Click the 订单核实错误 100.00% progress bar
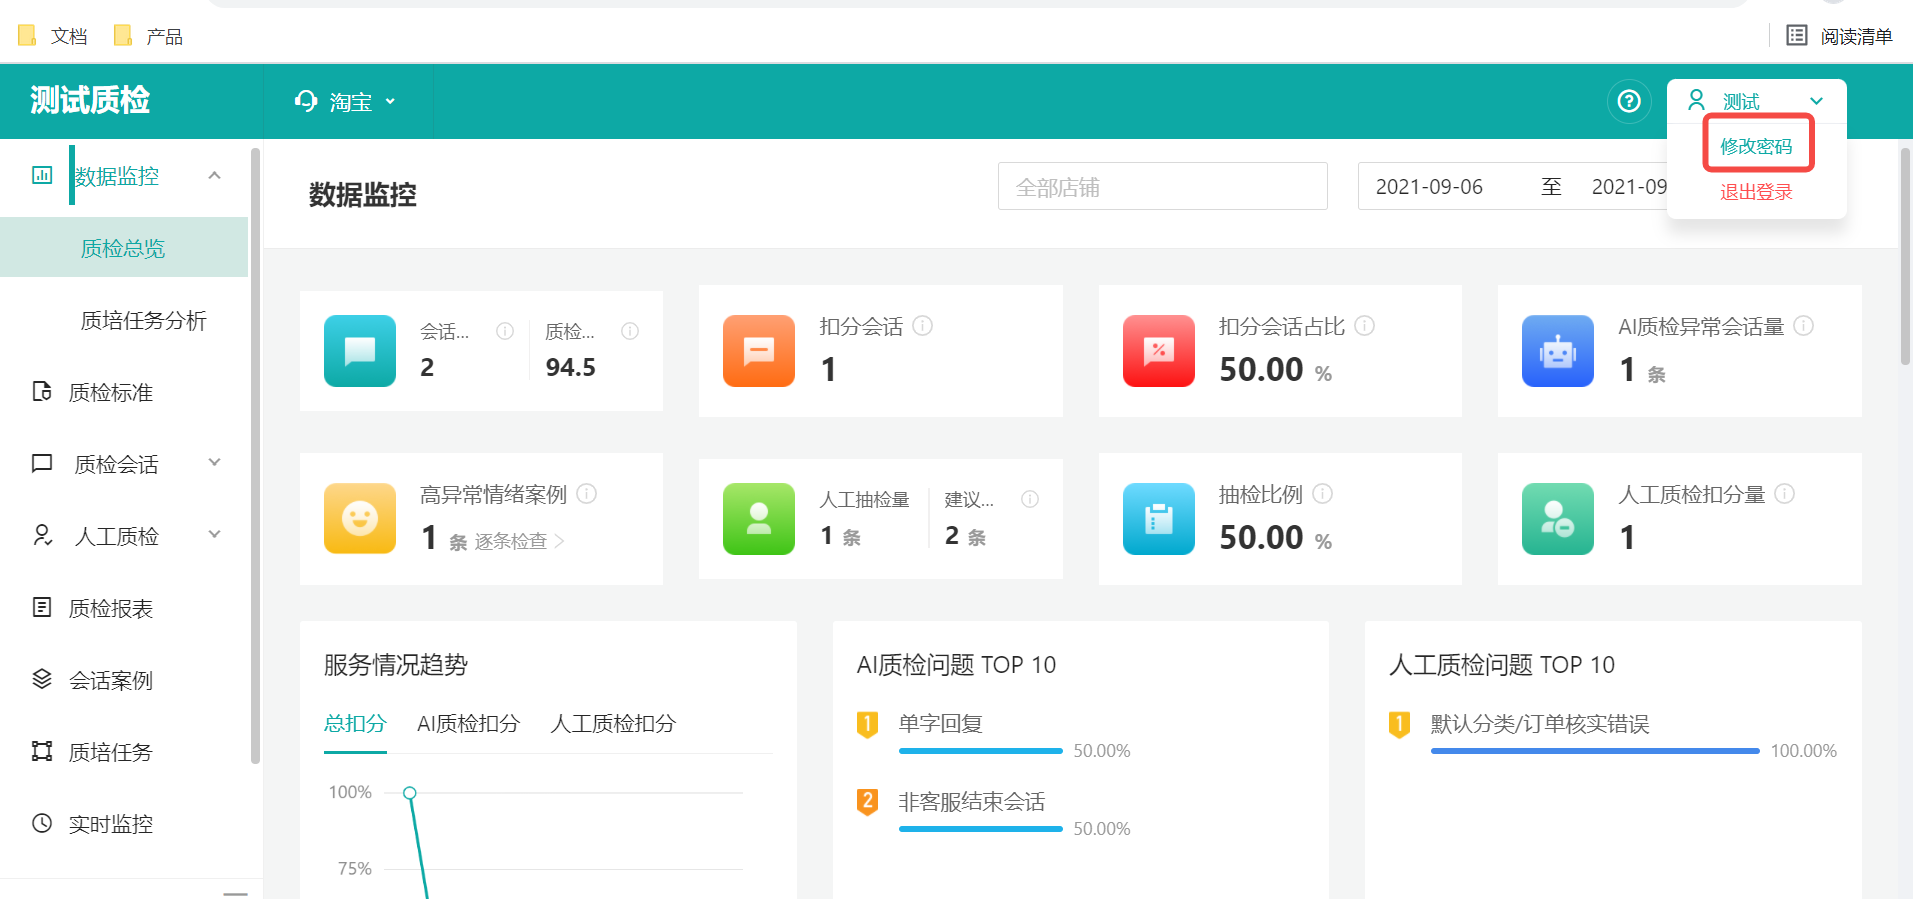This screenshot has height=899, width=1913. (x=1595, y=751)
